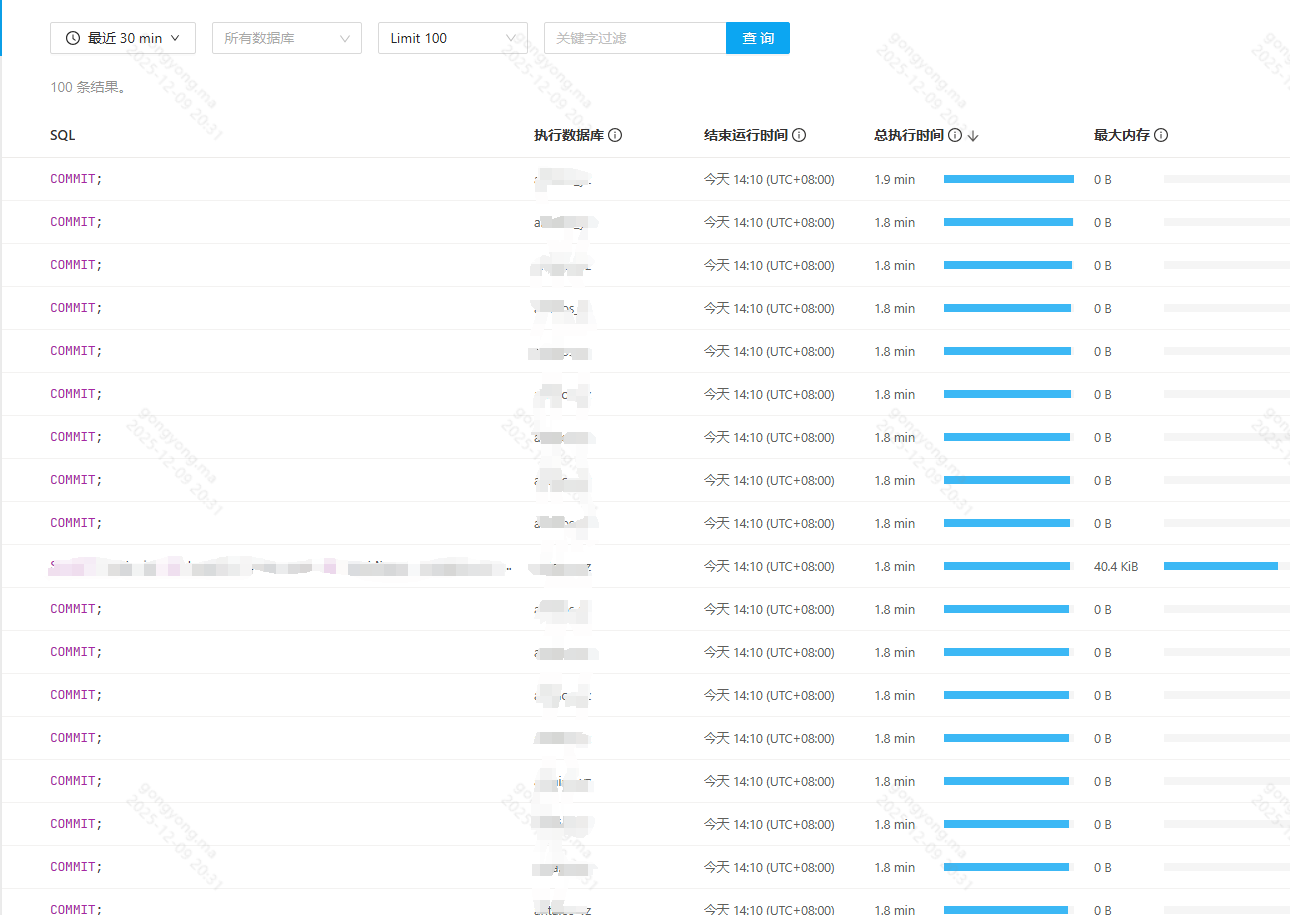
Task: Expand the chevron next to 最近 30 min
Action: (x=176, y=38)
